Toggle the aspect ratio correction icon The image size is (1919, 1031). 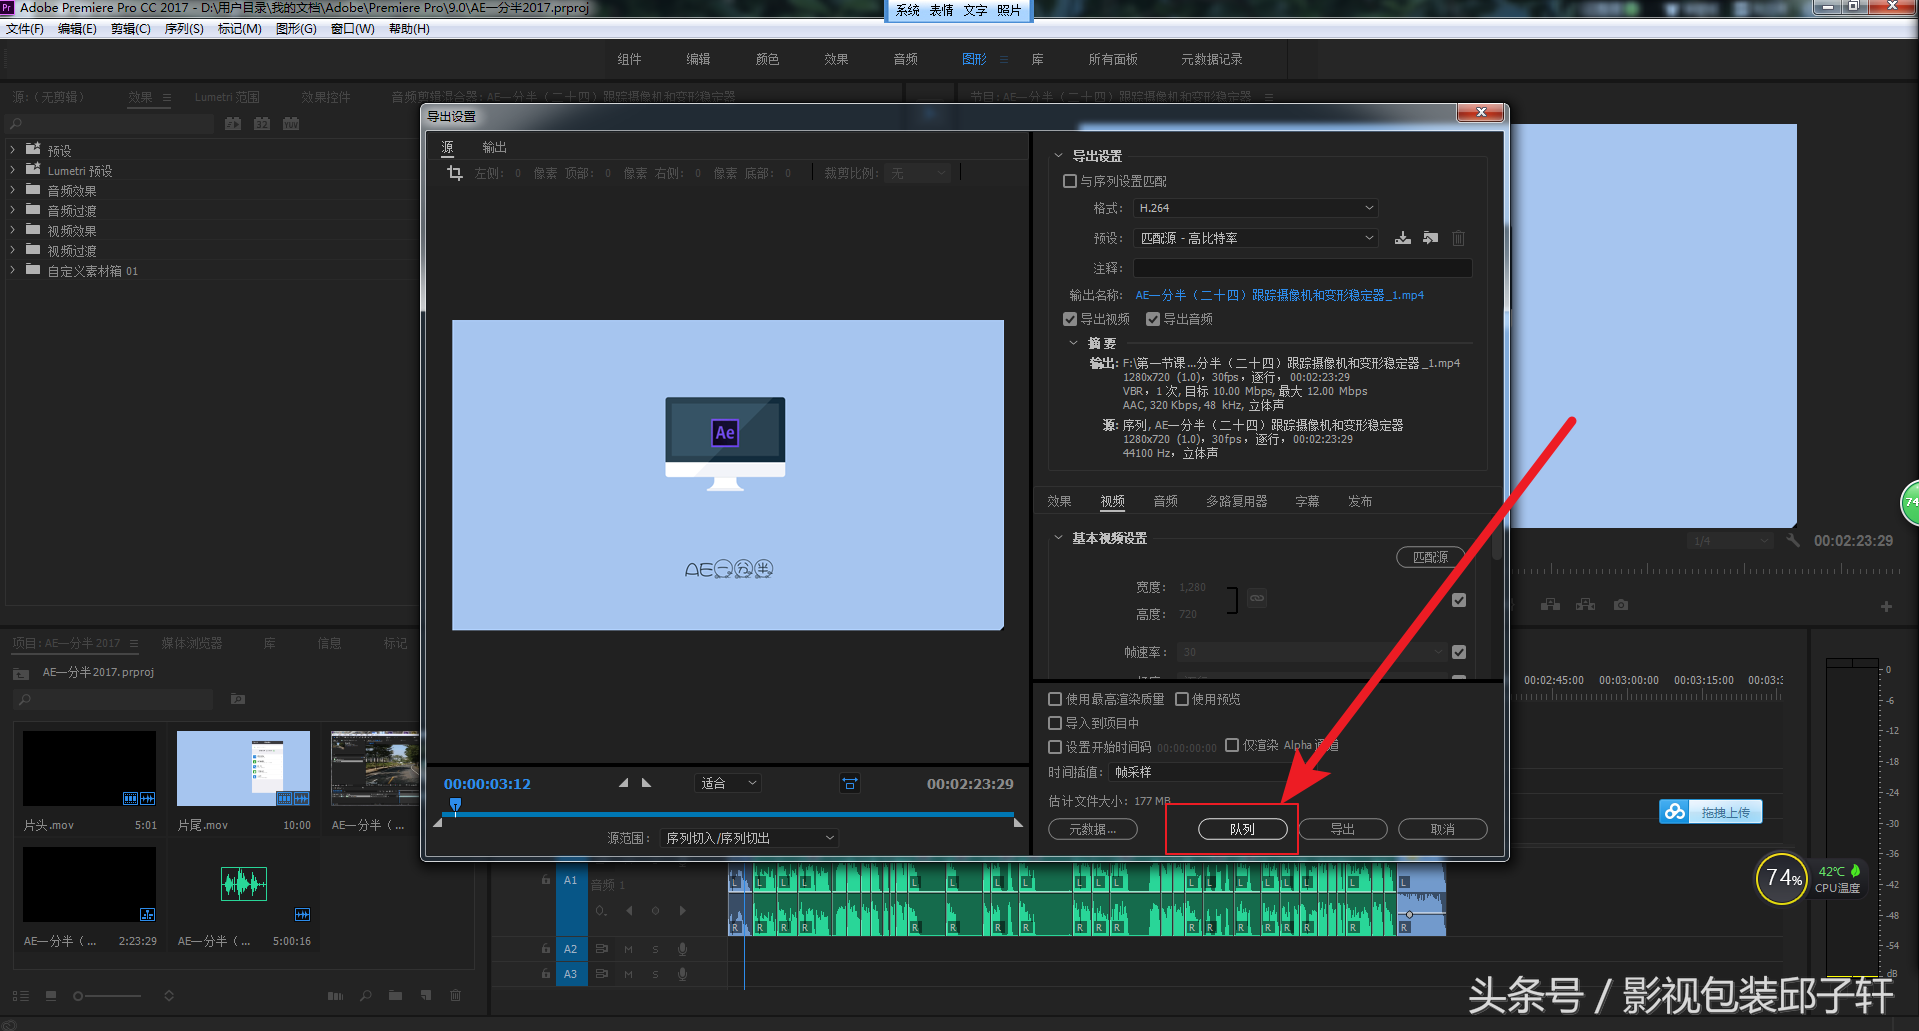click(x=849, y=783)
